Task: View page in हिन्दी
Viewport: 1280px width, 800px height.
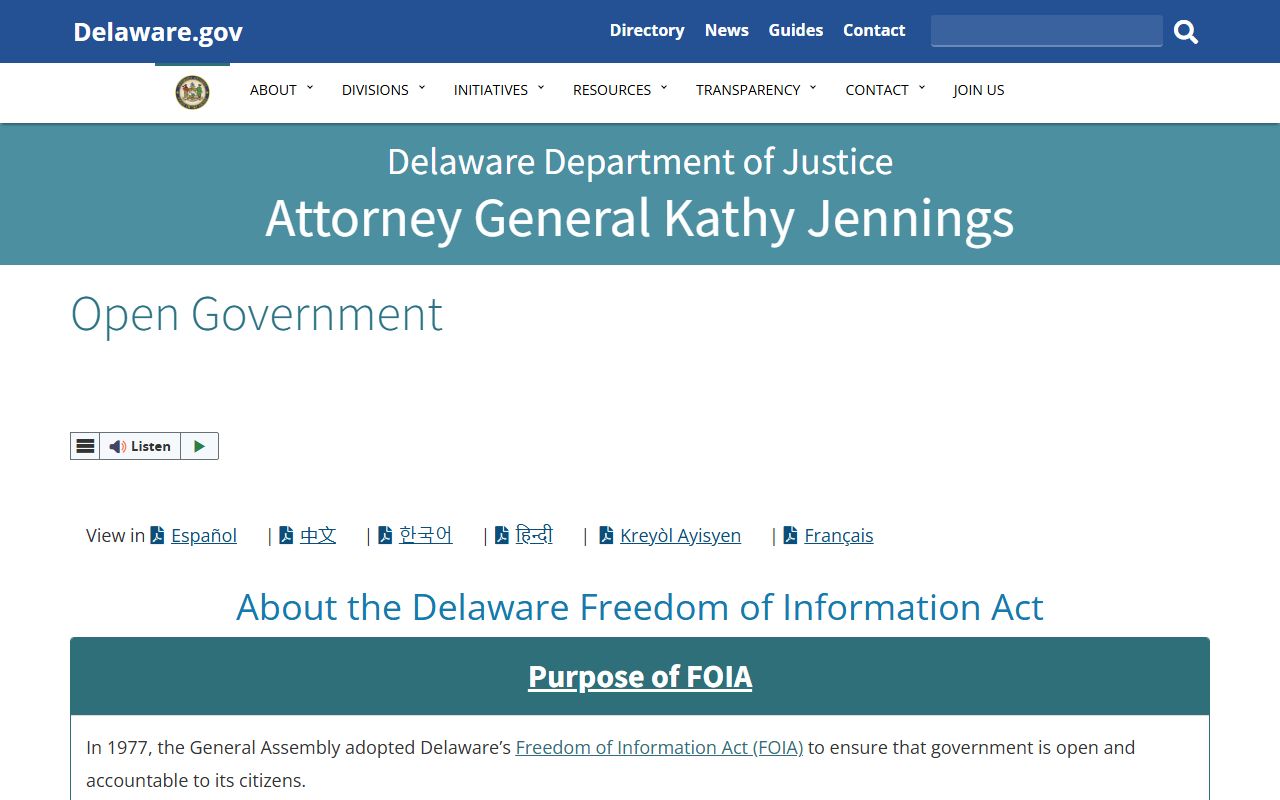Action: coord(534,536)
